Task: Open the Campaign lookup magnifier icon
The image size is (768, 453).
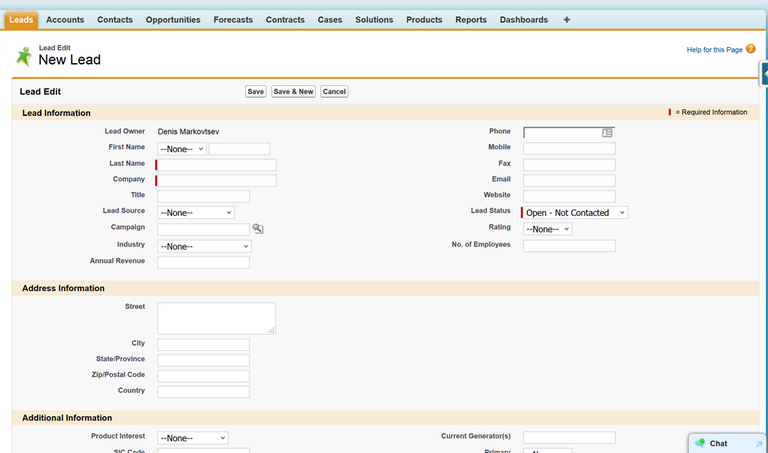Action: point(258,229)
